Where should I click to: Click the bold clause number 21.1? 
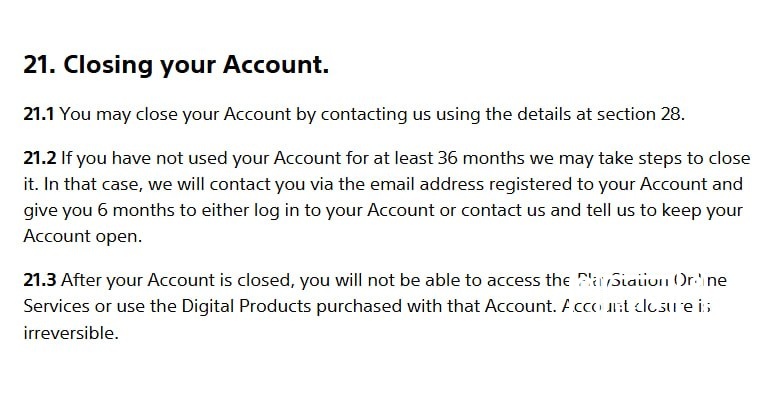(38, 114)
